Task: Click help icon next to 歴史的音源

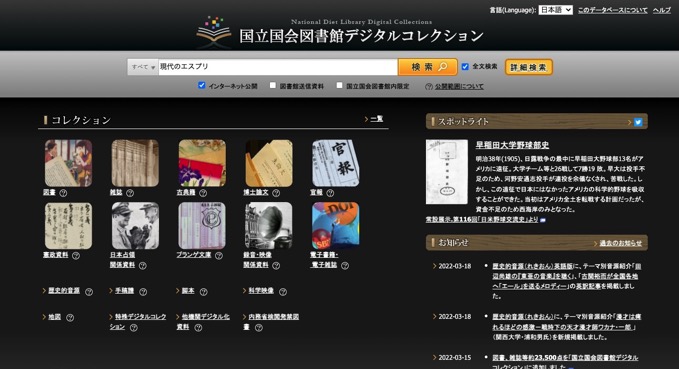Action: (89, 292)
